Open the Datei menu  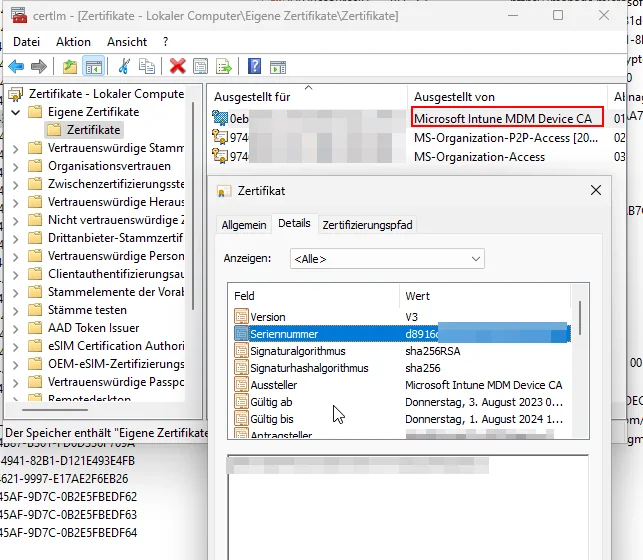pos(27,42)
